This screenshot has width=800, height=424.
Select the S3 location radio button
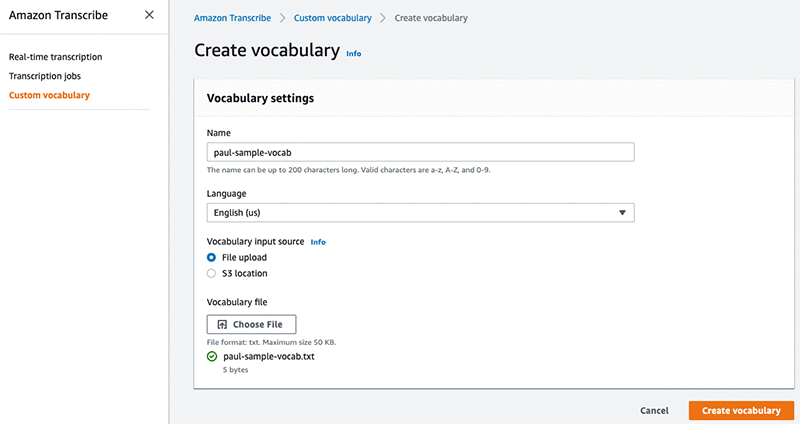point(211,273)
